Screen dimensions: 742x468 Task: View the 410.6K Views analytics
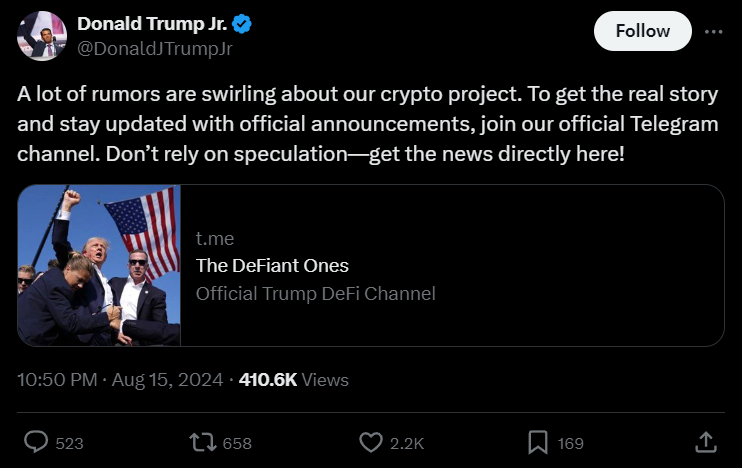(294, 380)
